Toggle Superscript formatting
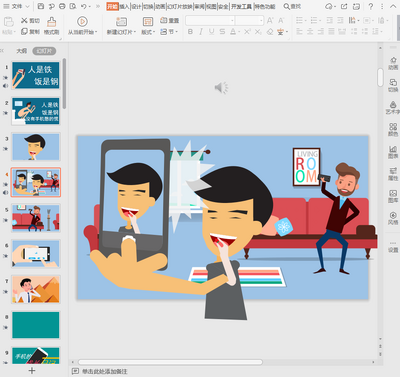Image resolution: width=400 pixels, height=377 pixels. coord(247,32)
